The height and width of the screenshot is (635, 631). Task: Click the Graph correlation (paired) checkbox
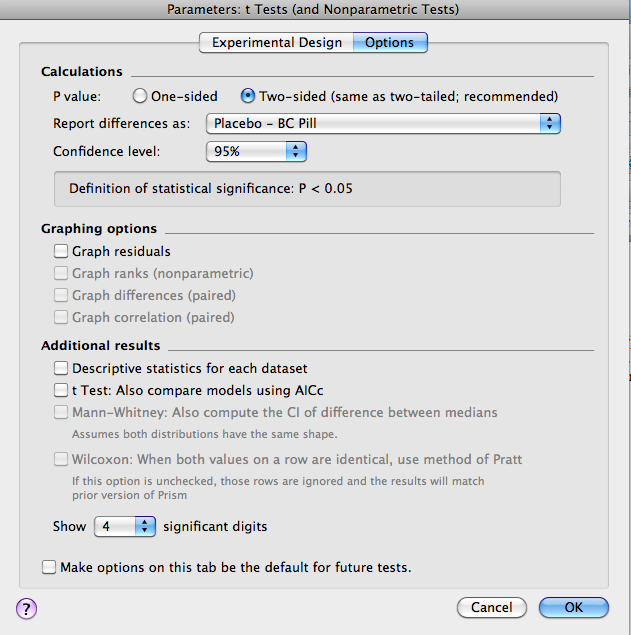pyautogui.click(x=62, y=318)
